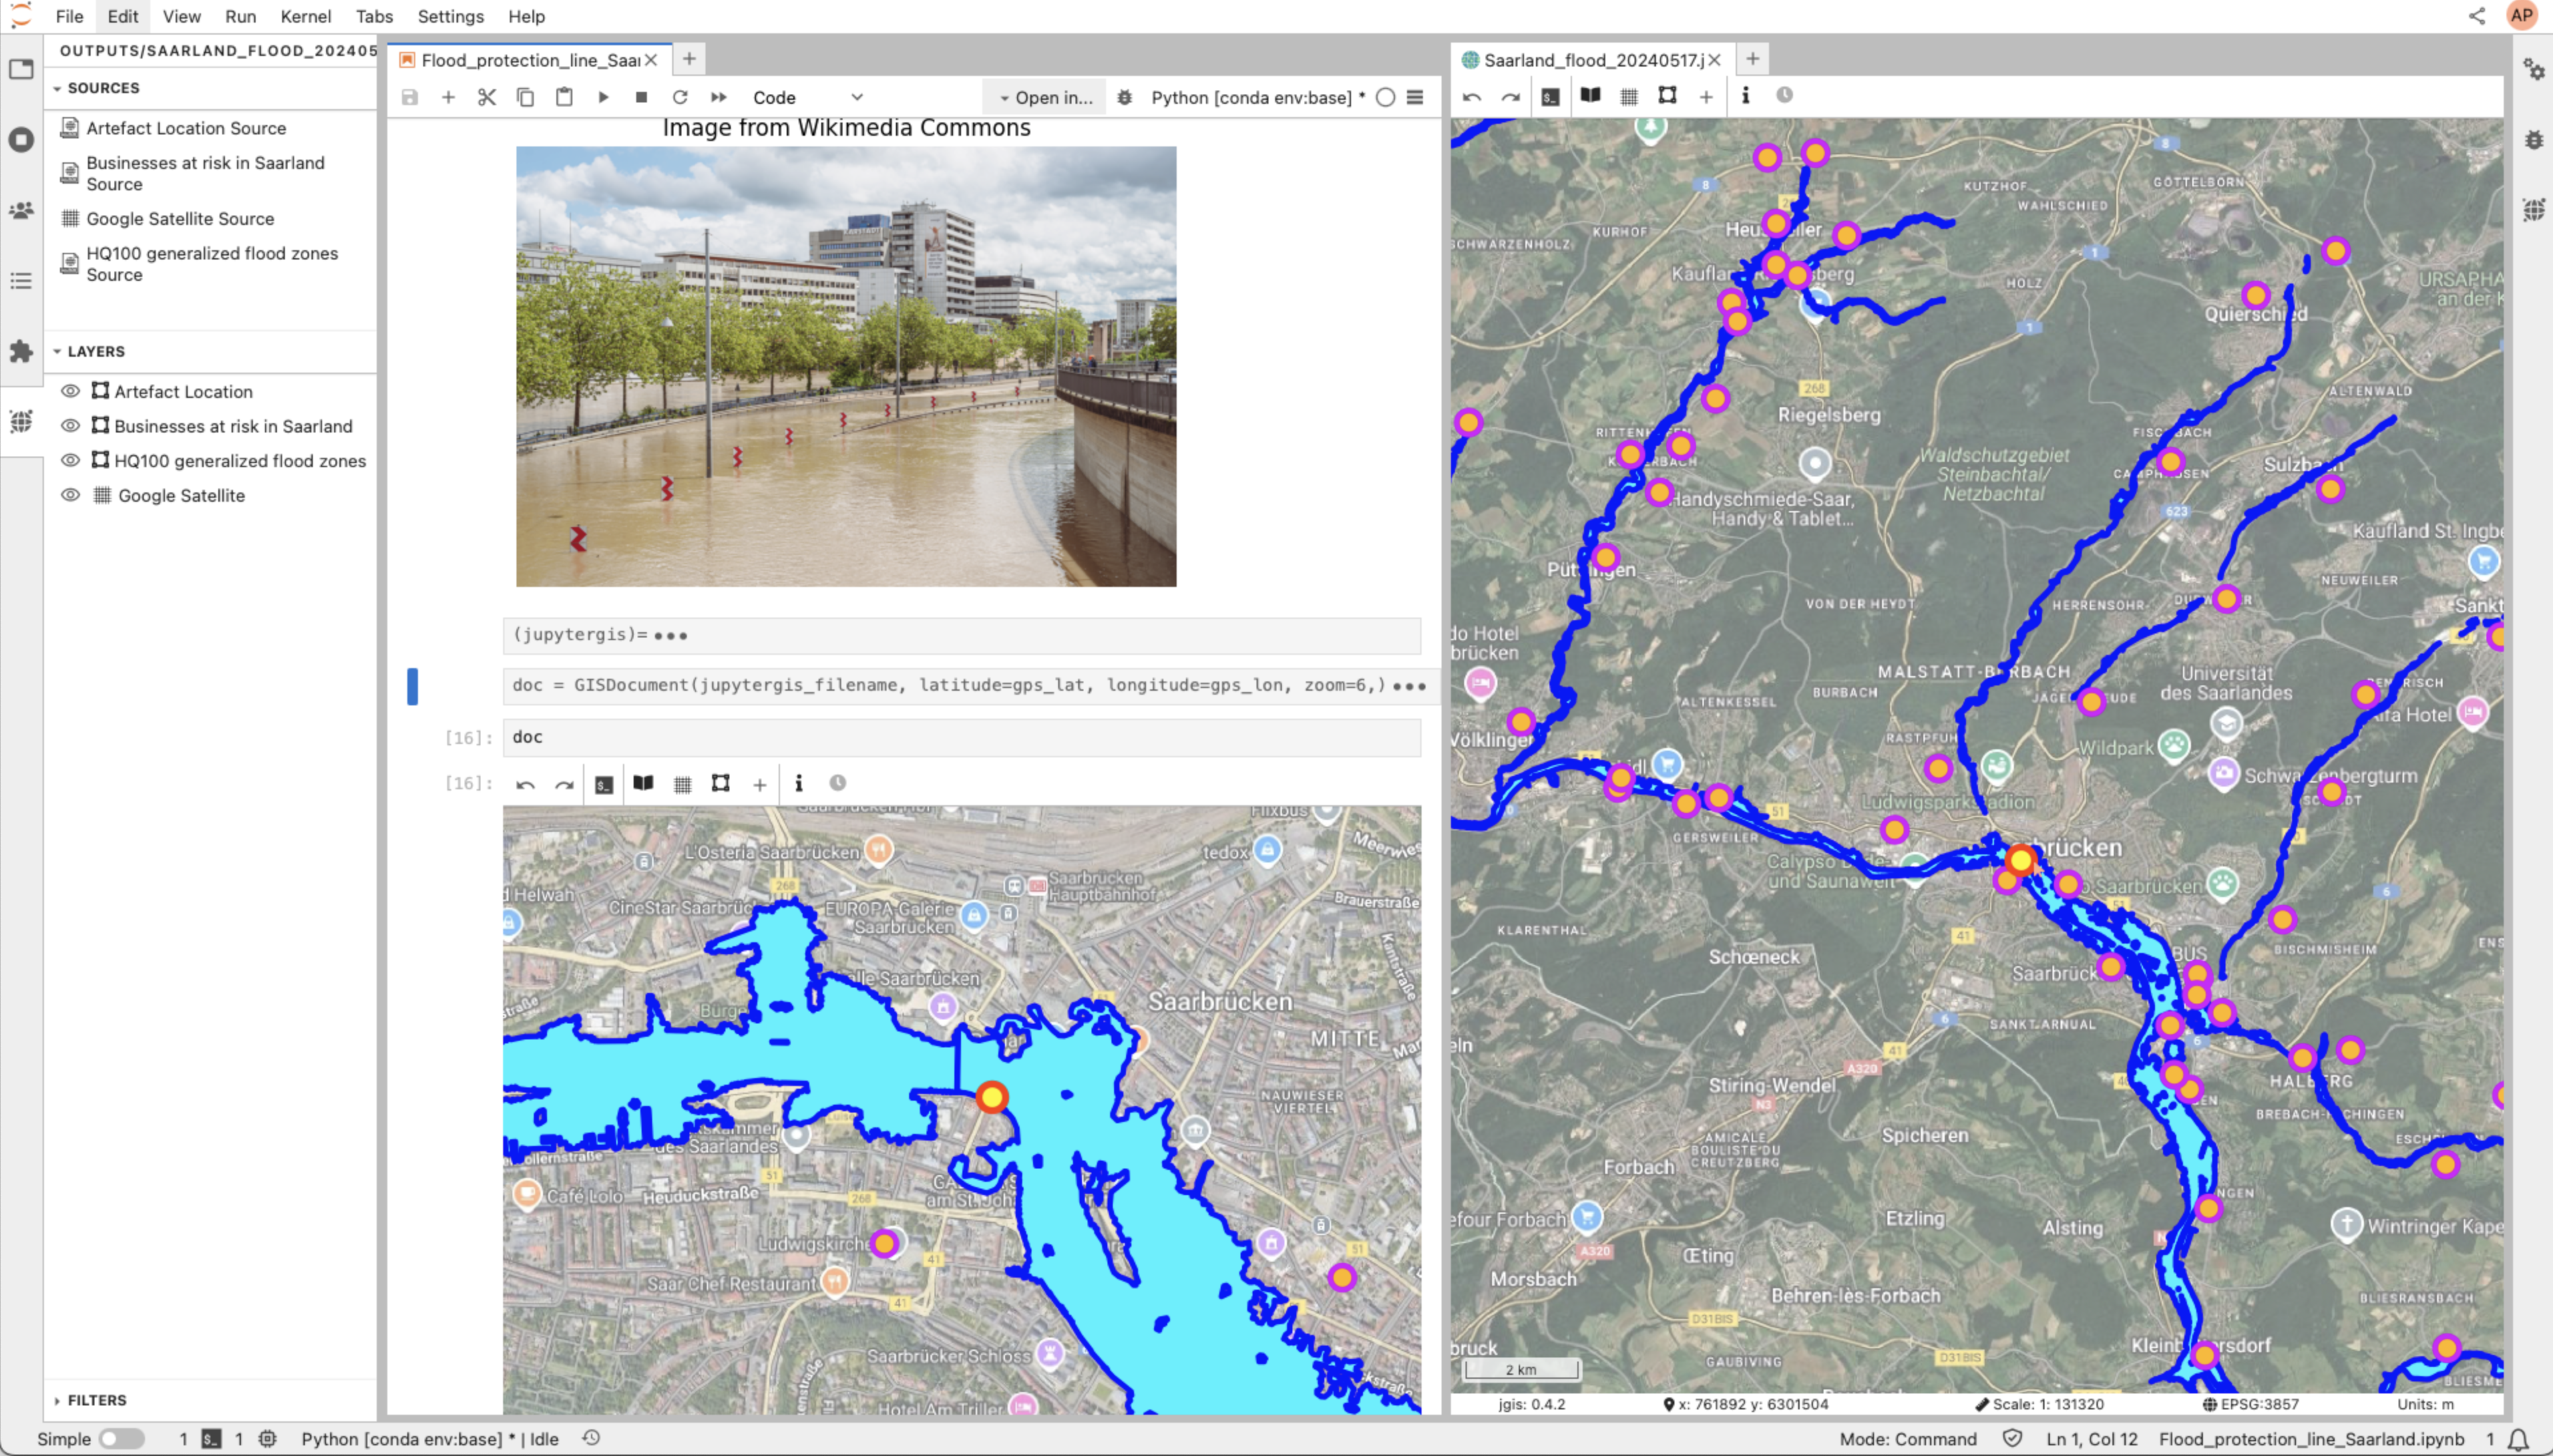Screen dimensions: 2553x1456
Task: Click the red artefact location marker on the small map
Action: (991, 1097)
